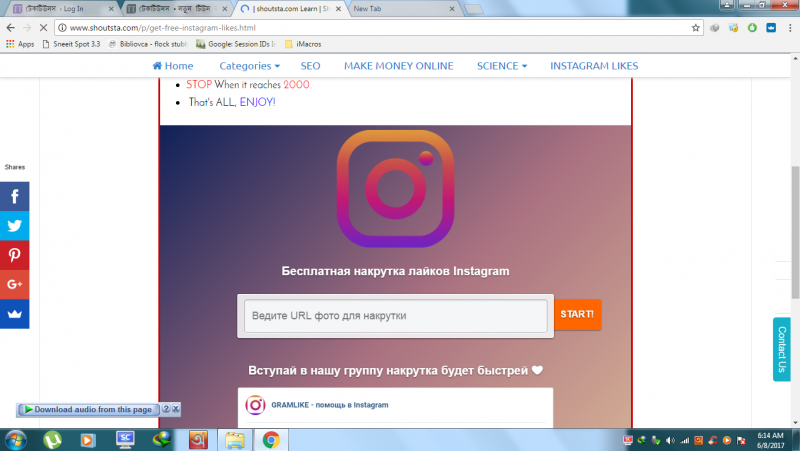This screenshot has width=800, height=451.
Task: Open Google Session IDs bookmark
Action: [237, 44]
